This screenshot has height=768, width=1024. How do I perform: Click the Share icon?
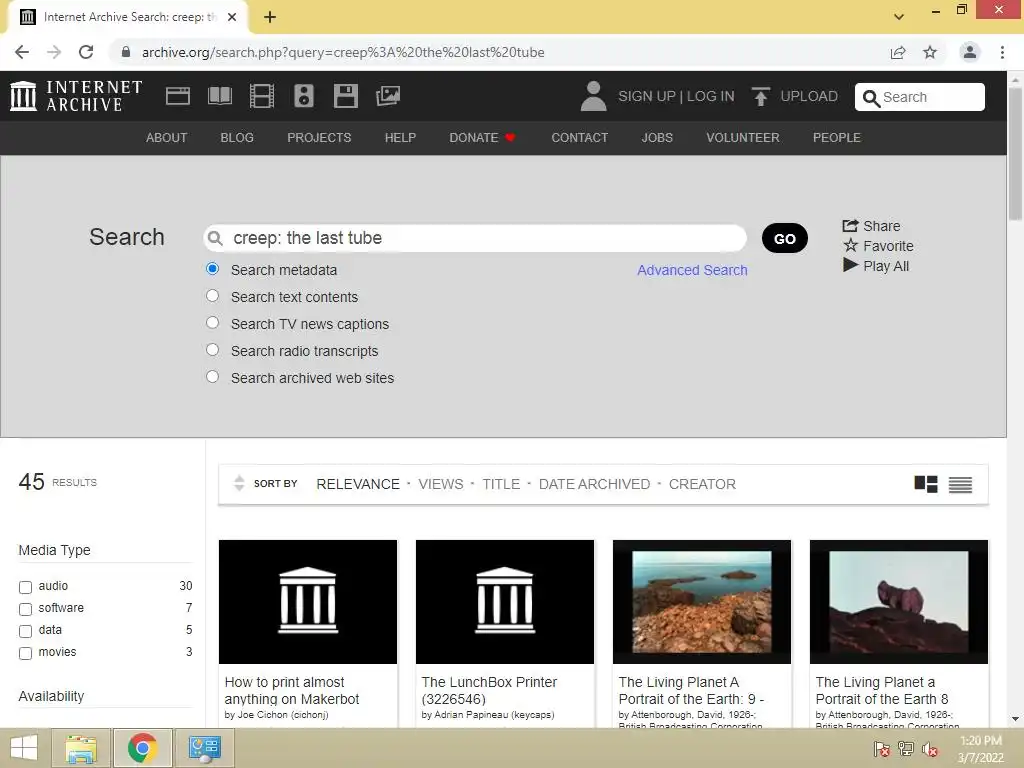click(x=850, y=226)
